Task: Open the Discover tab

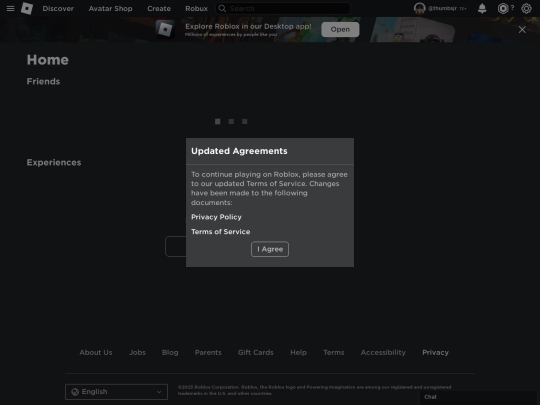Action: 58,9
